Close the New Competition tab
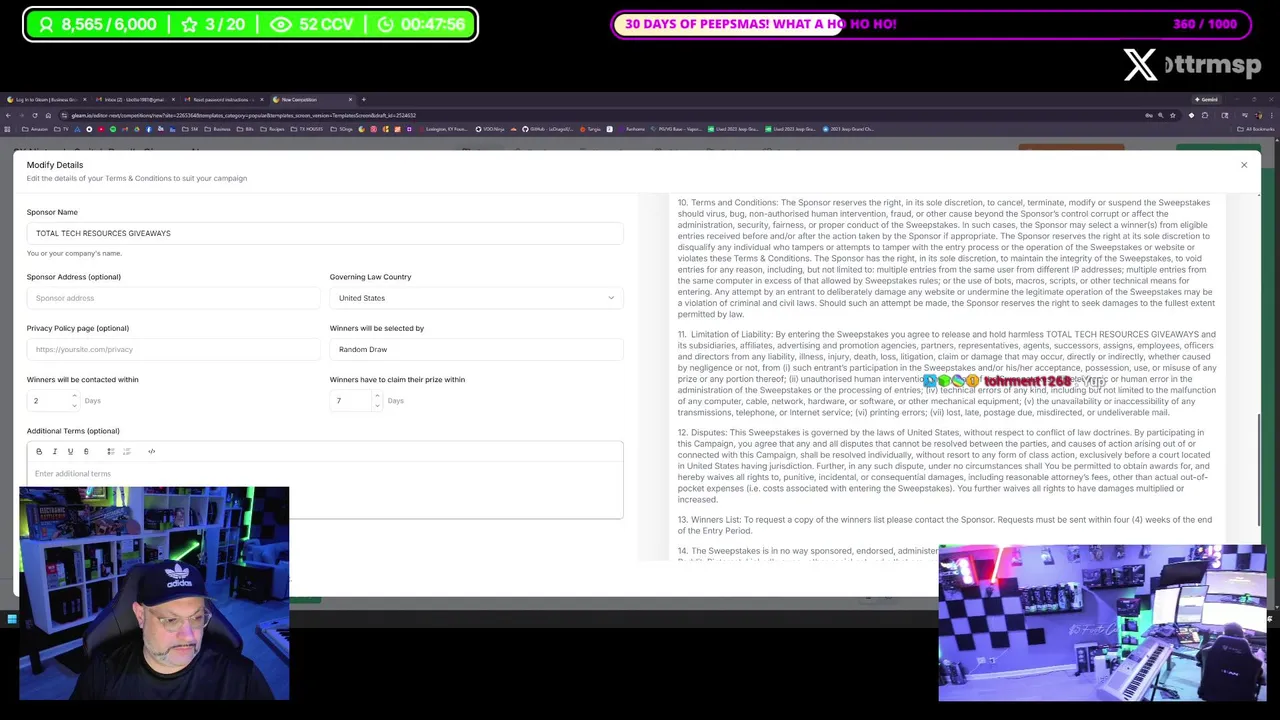This screenshot has width=1280, height=720. [x=350, y=99]
